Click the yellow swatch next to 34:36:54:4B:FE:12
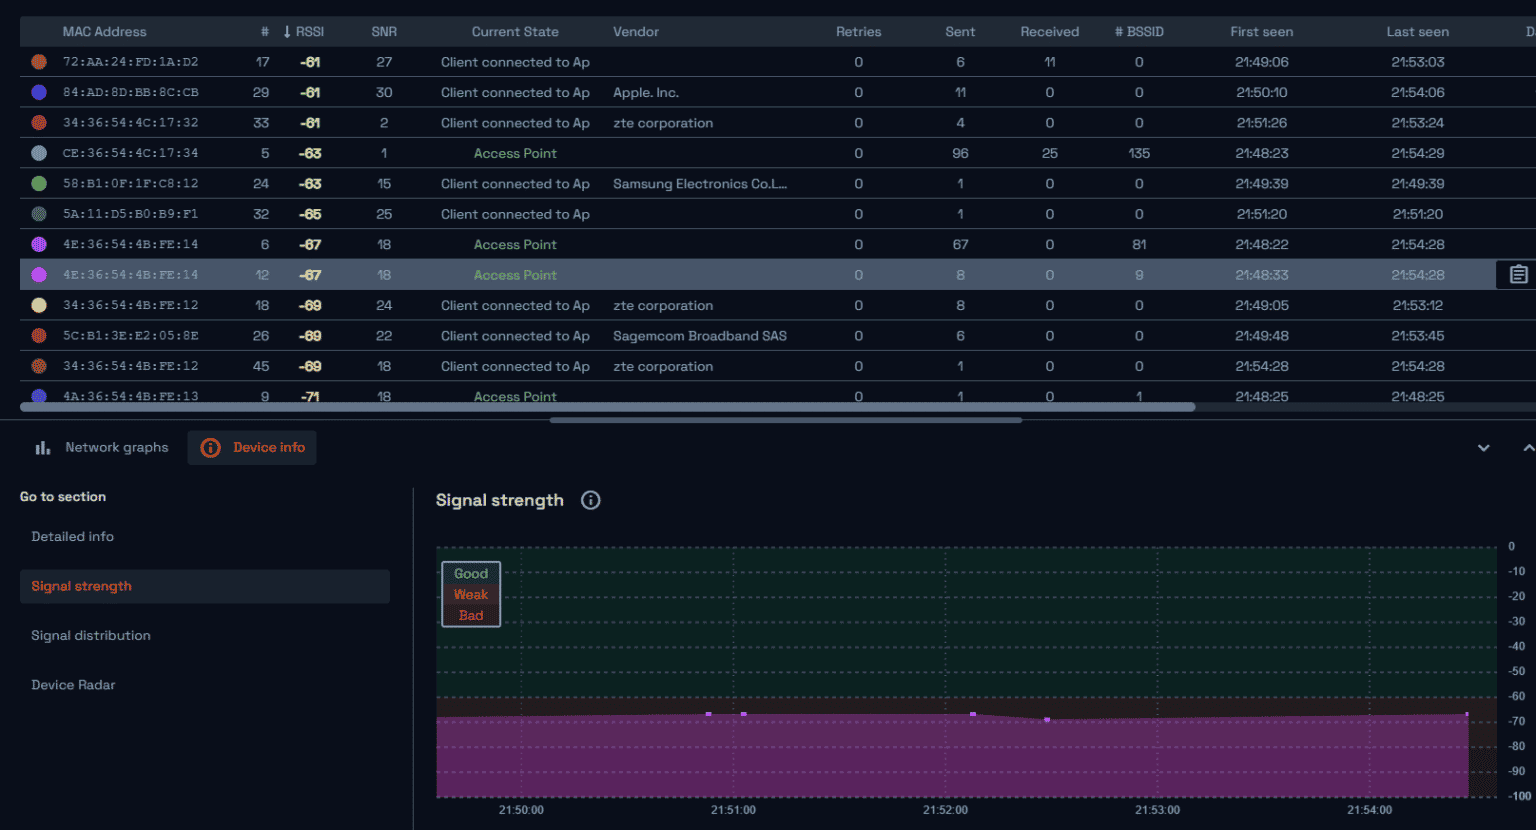Screen dimensions: 1536x830 (36, 305)
